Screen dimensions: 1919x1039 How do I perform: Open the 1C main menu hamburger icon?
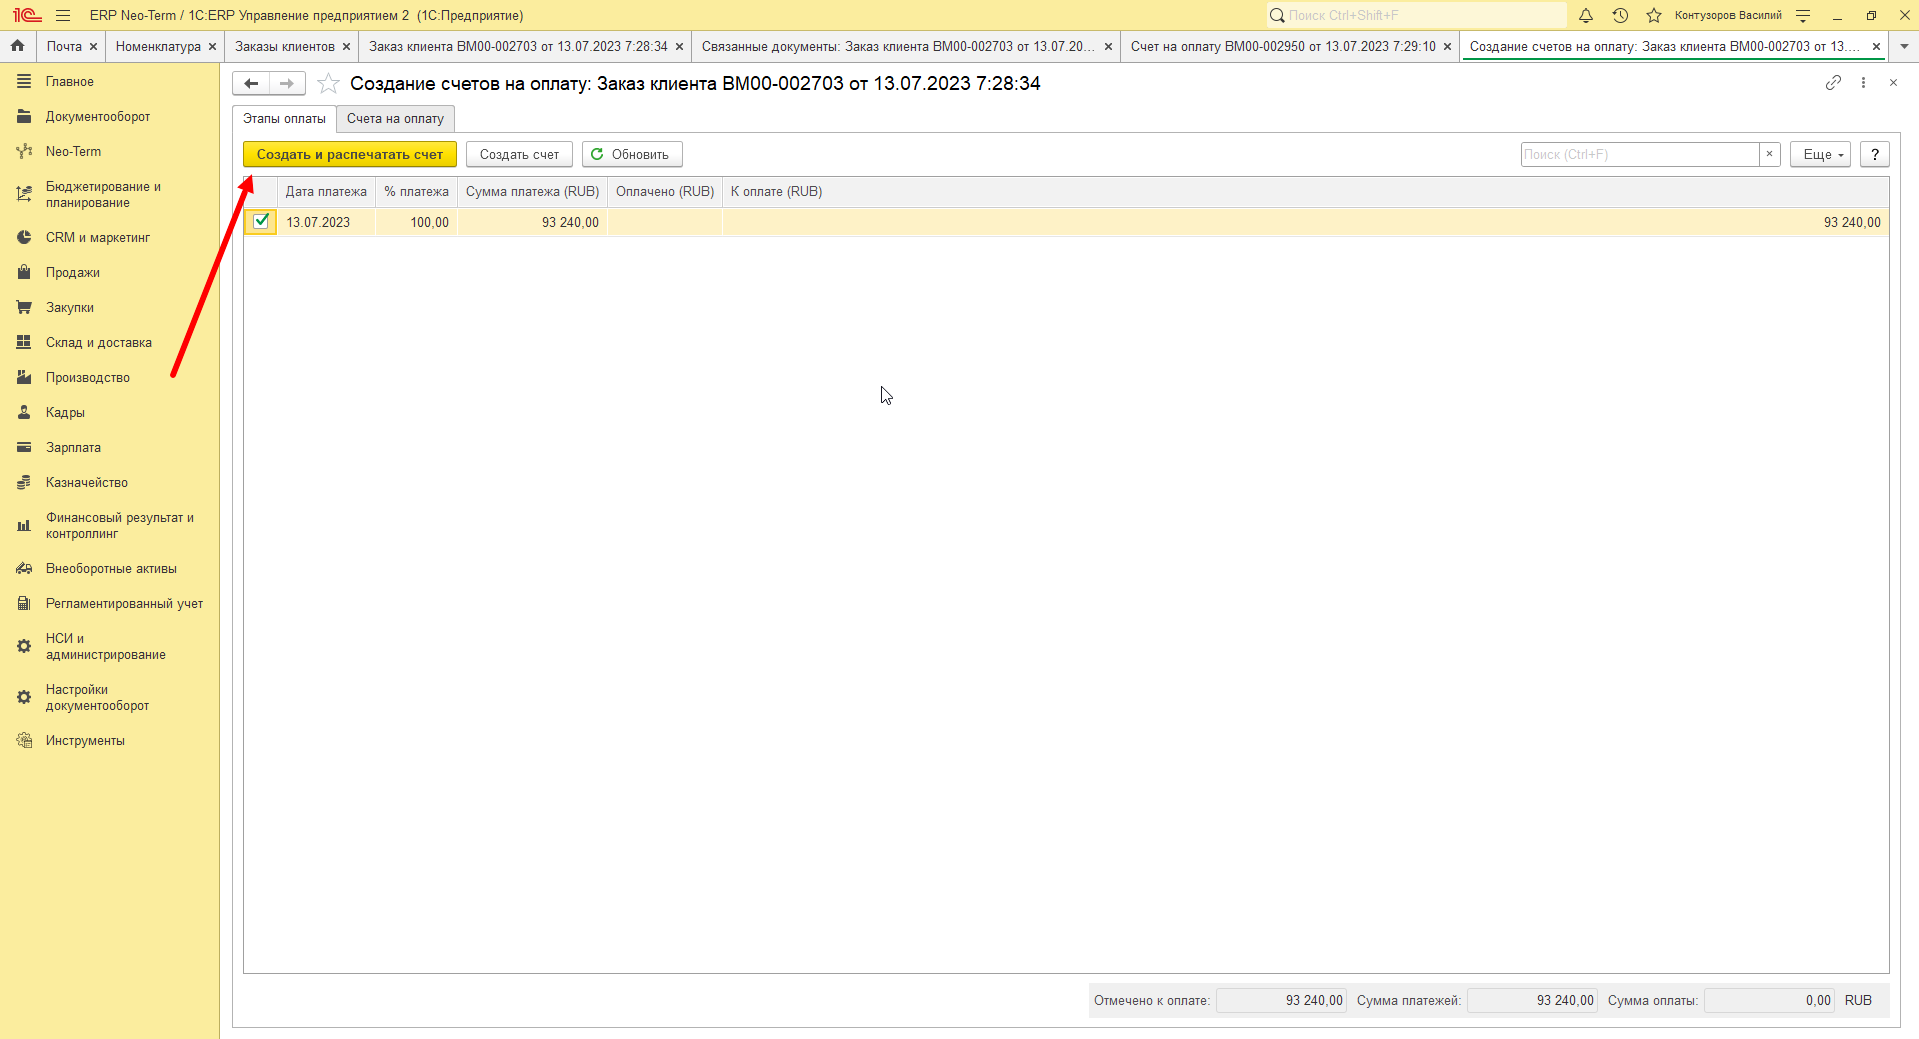coord(63,15)
